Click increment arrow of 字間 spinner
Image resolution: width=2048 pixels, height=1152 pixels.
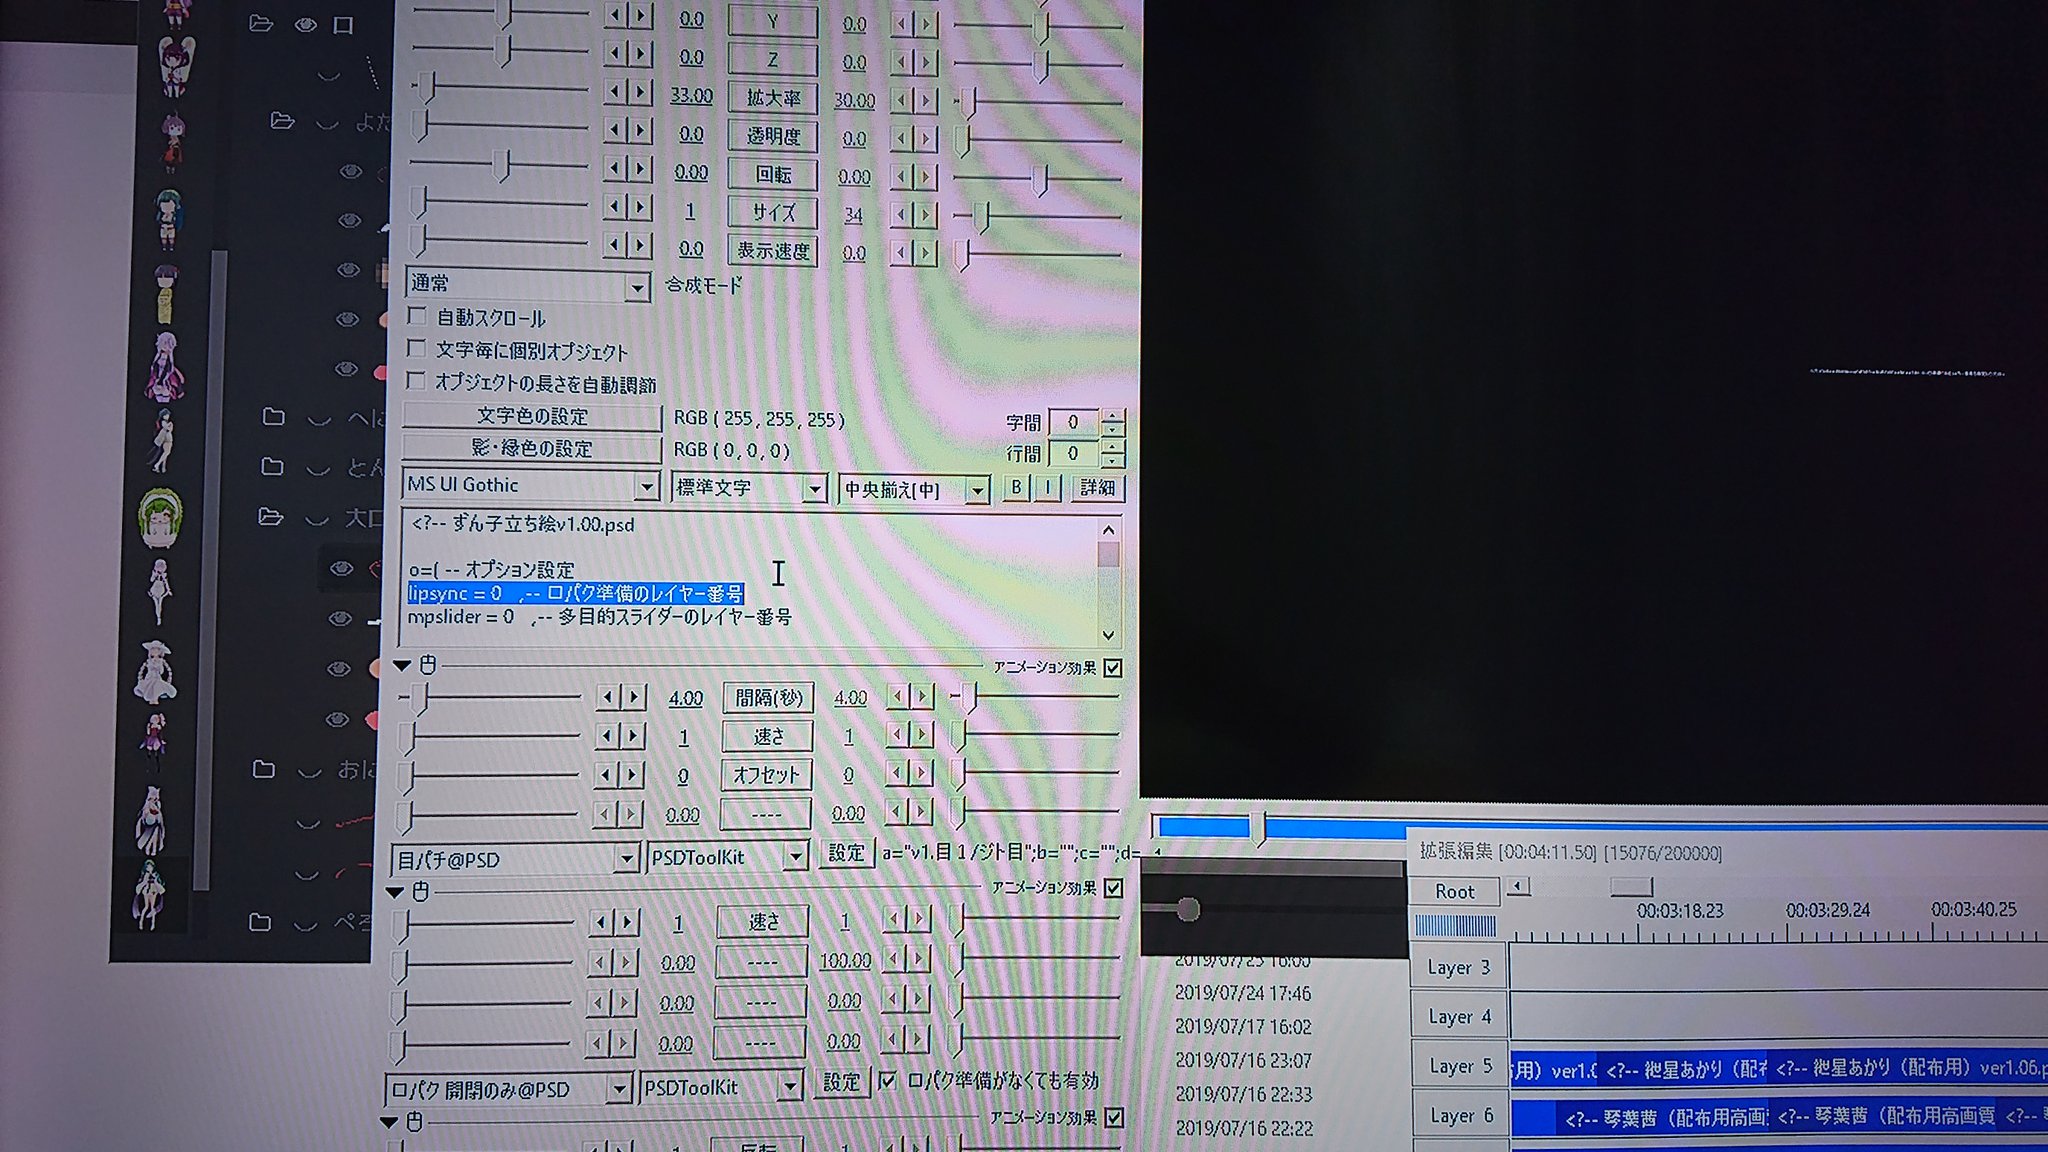tap(1113, 415)
